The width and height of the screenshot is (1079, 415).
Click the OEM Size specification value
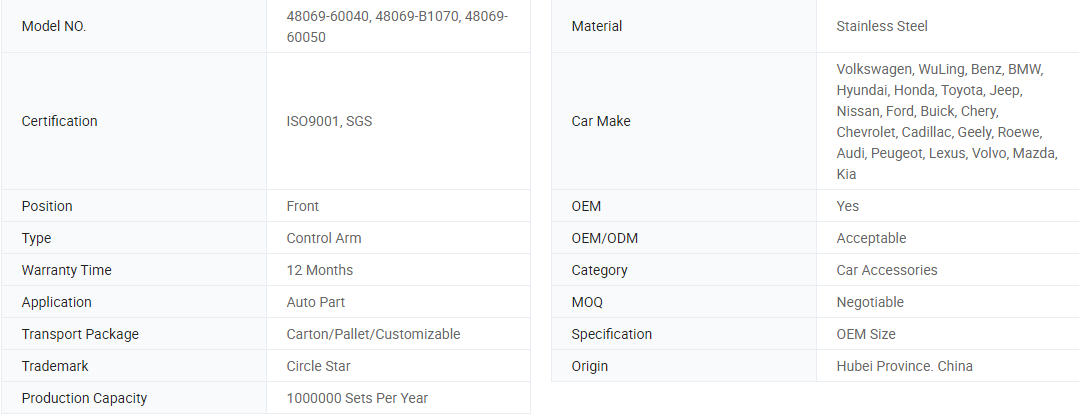point(866,334)
